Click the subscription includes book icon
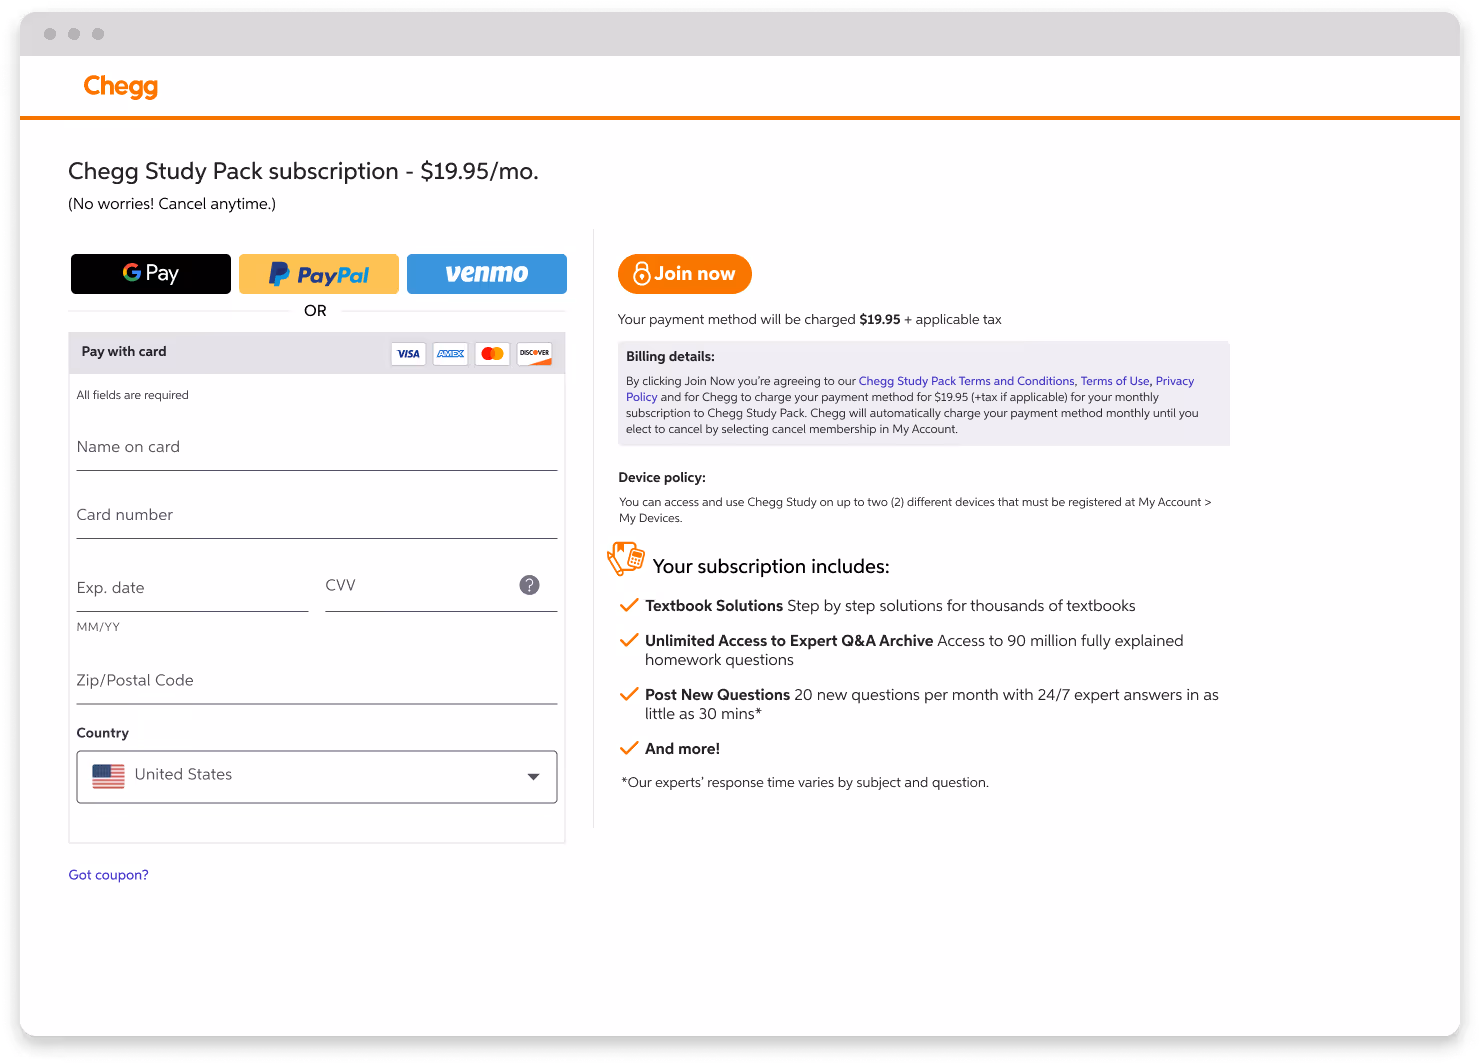1480x1064 pixels. click(626, 559)
